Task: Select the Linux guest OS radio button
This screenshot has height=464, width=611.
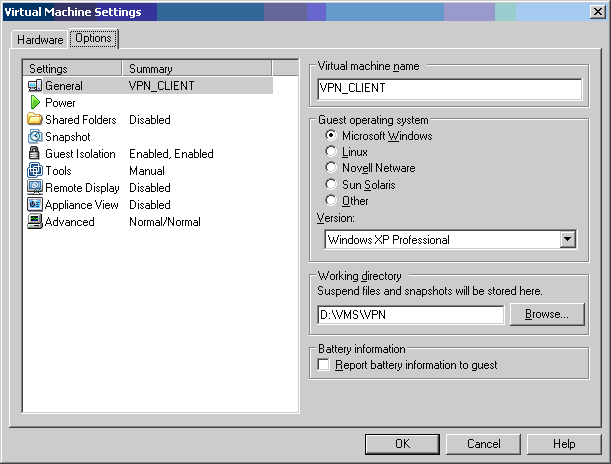Action: point(332,152)
